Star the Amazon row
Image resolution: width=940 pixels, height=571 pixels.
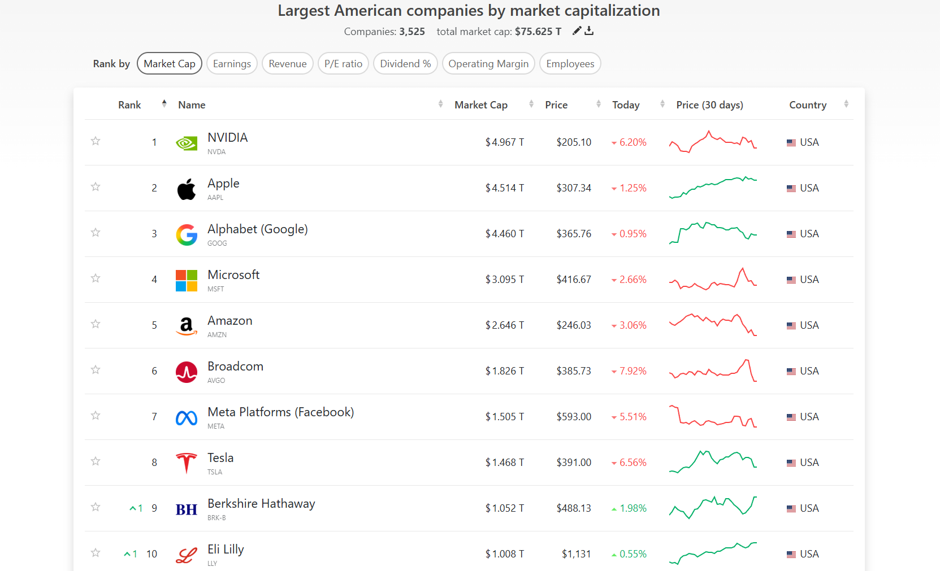(95, 324)
